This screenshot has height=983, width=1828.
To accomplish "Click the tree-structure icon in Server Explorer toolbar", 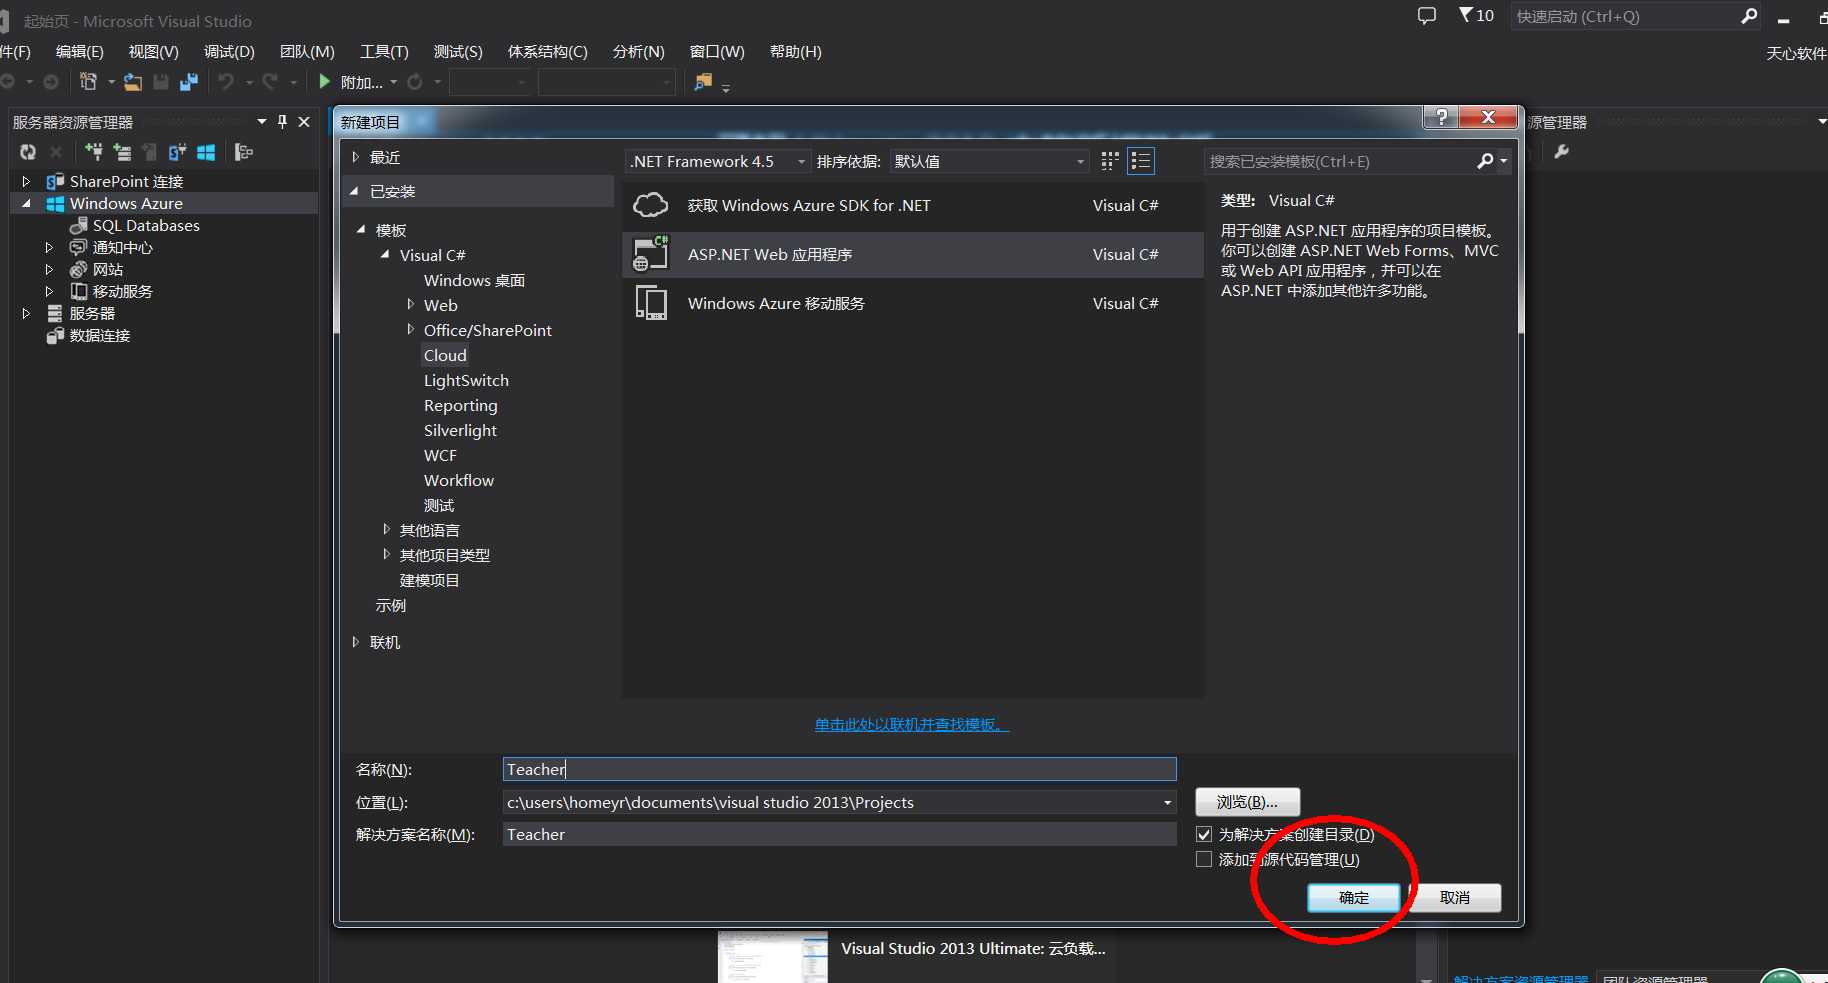I will pos(244,152).
